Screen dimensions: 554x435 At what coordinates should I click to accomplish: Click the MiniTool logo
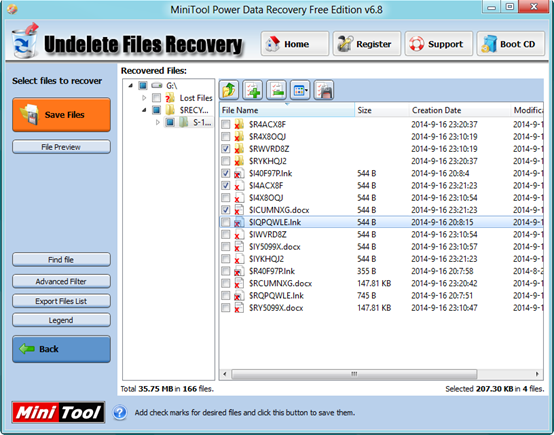58,412
